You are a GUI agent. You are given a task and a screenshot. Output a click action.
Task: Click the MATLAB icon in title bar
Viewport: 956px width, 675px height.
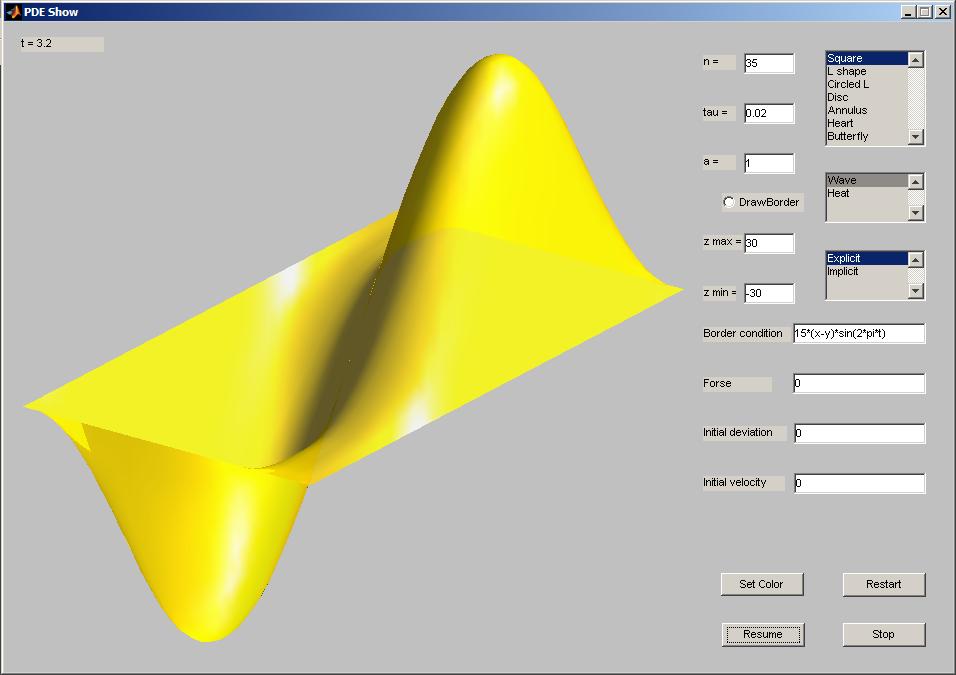pos(13,12)
